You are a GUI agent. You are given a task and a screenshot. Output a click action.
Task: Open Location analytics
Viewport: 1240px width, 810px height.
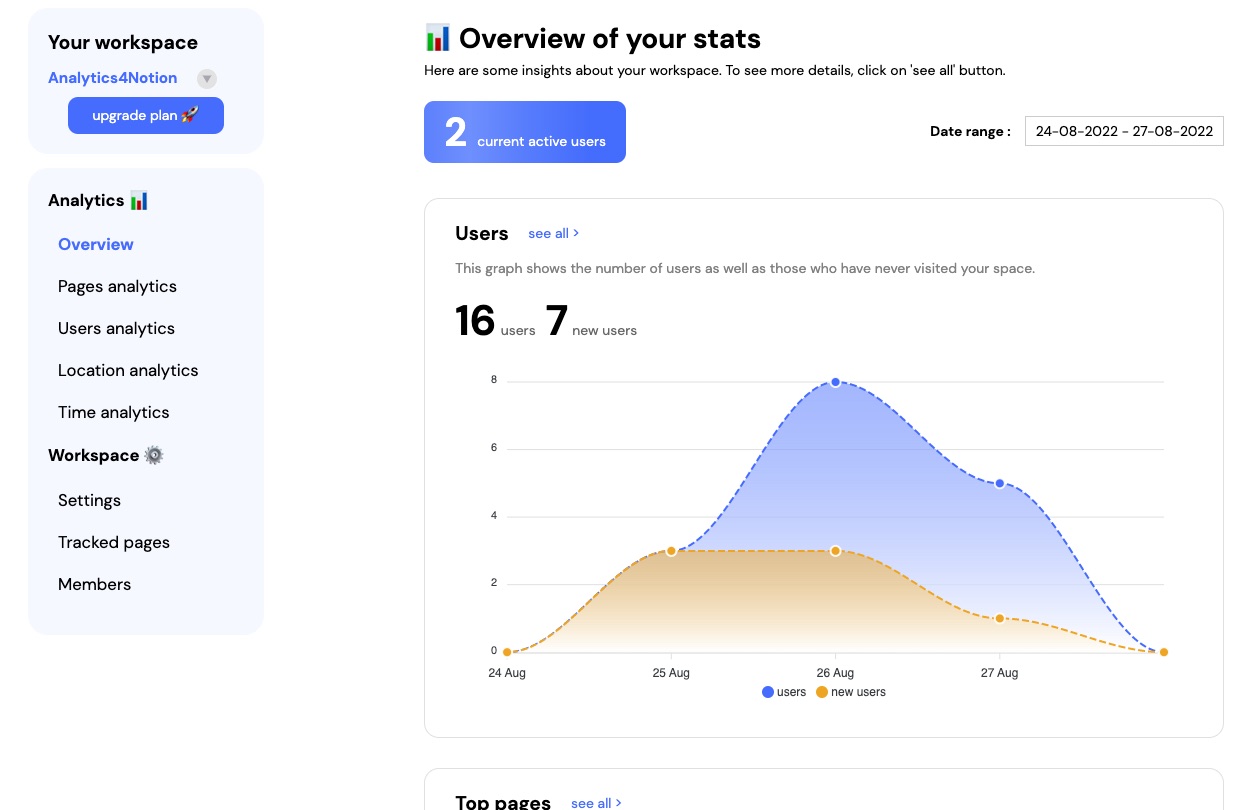click(x=128, y=370)
